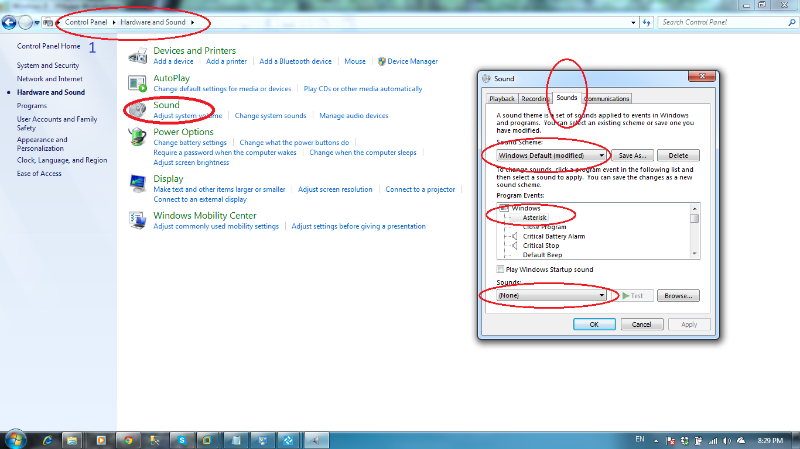The width and height of the screenshot is (800, 449).
Task: Open the Display monitor icon
Action: click(x=138, y=183)
